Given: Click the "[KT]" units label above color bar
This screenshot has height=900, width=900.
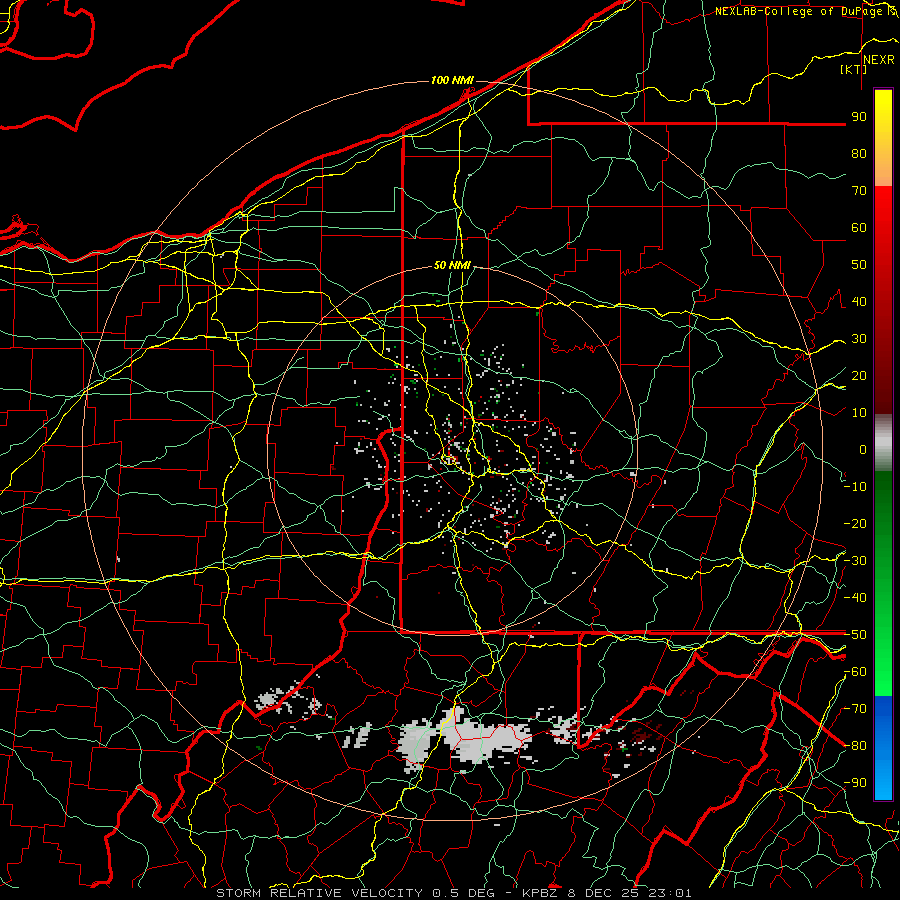Looking at the screenshot, I should [x=854, y=69].
